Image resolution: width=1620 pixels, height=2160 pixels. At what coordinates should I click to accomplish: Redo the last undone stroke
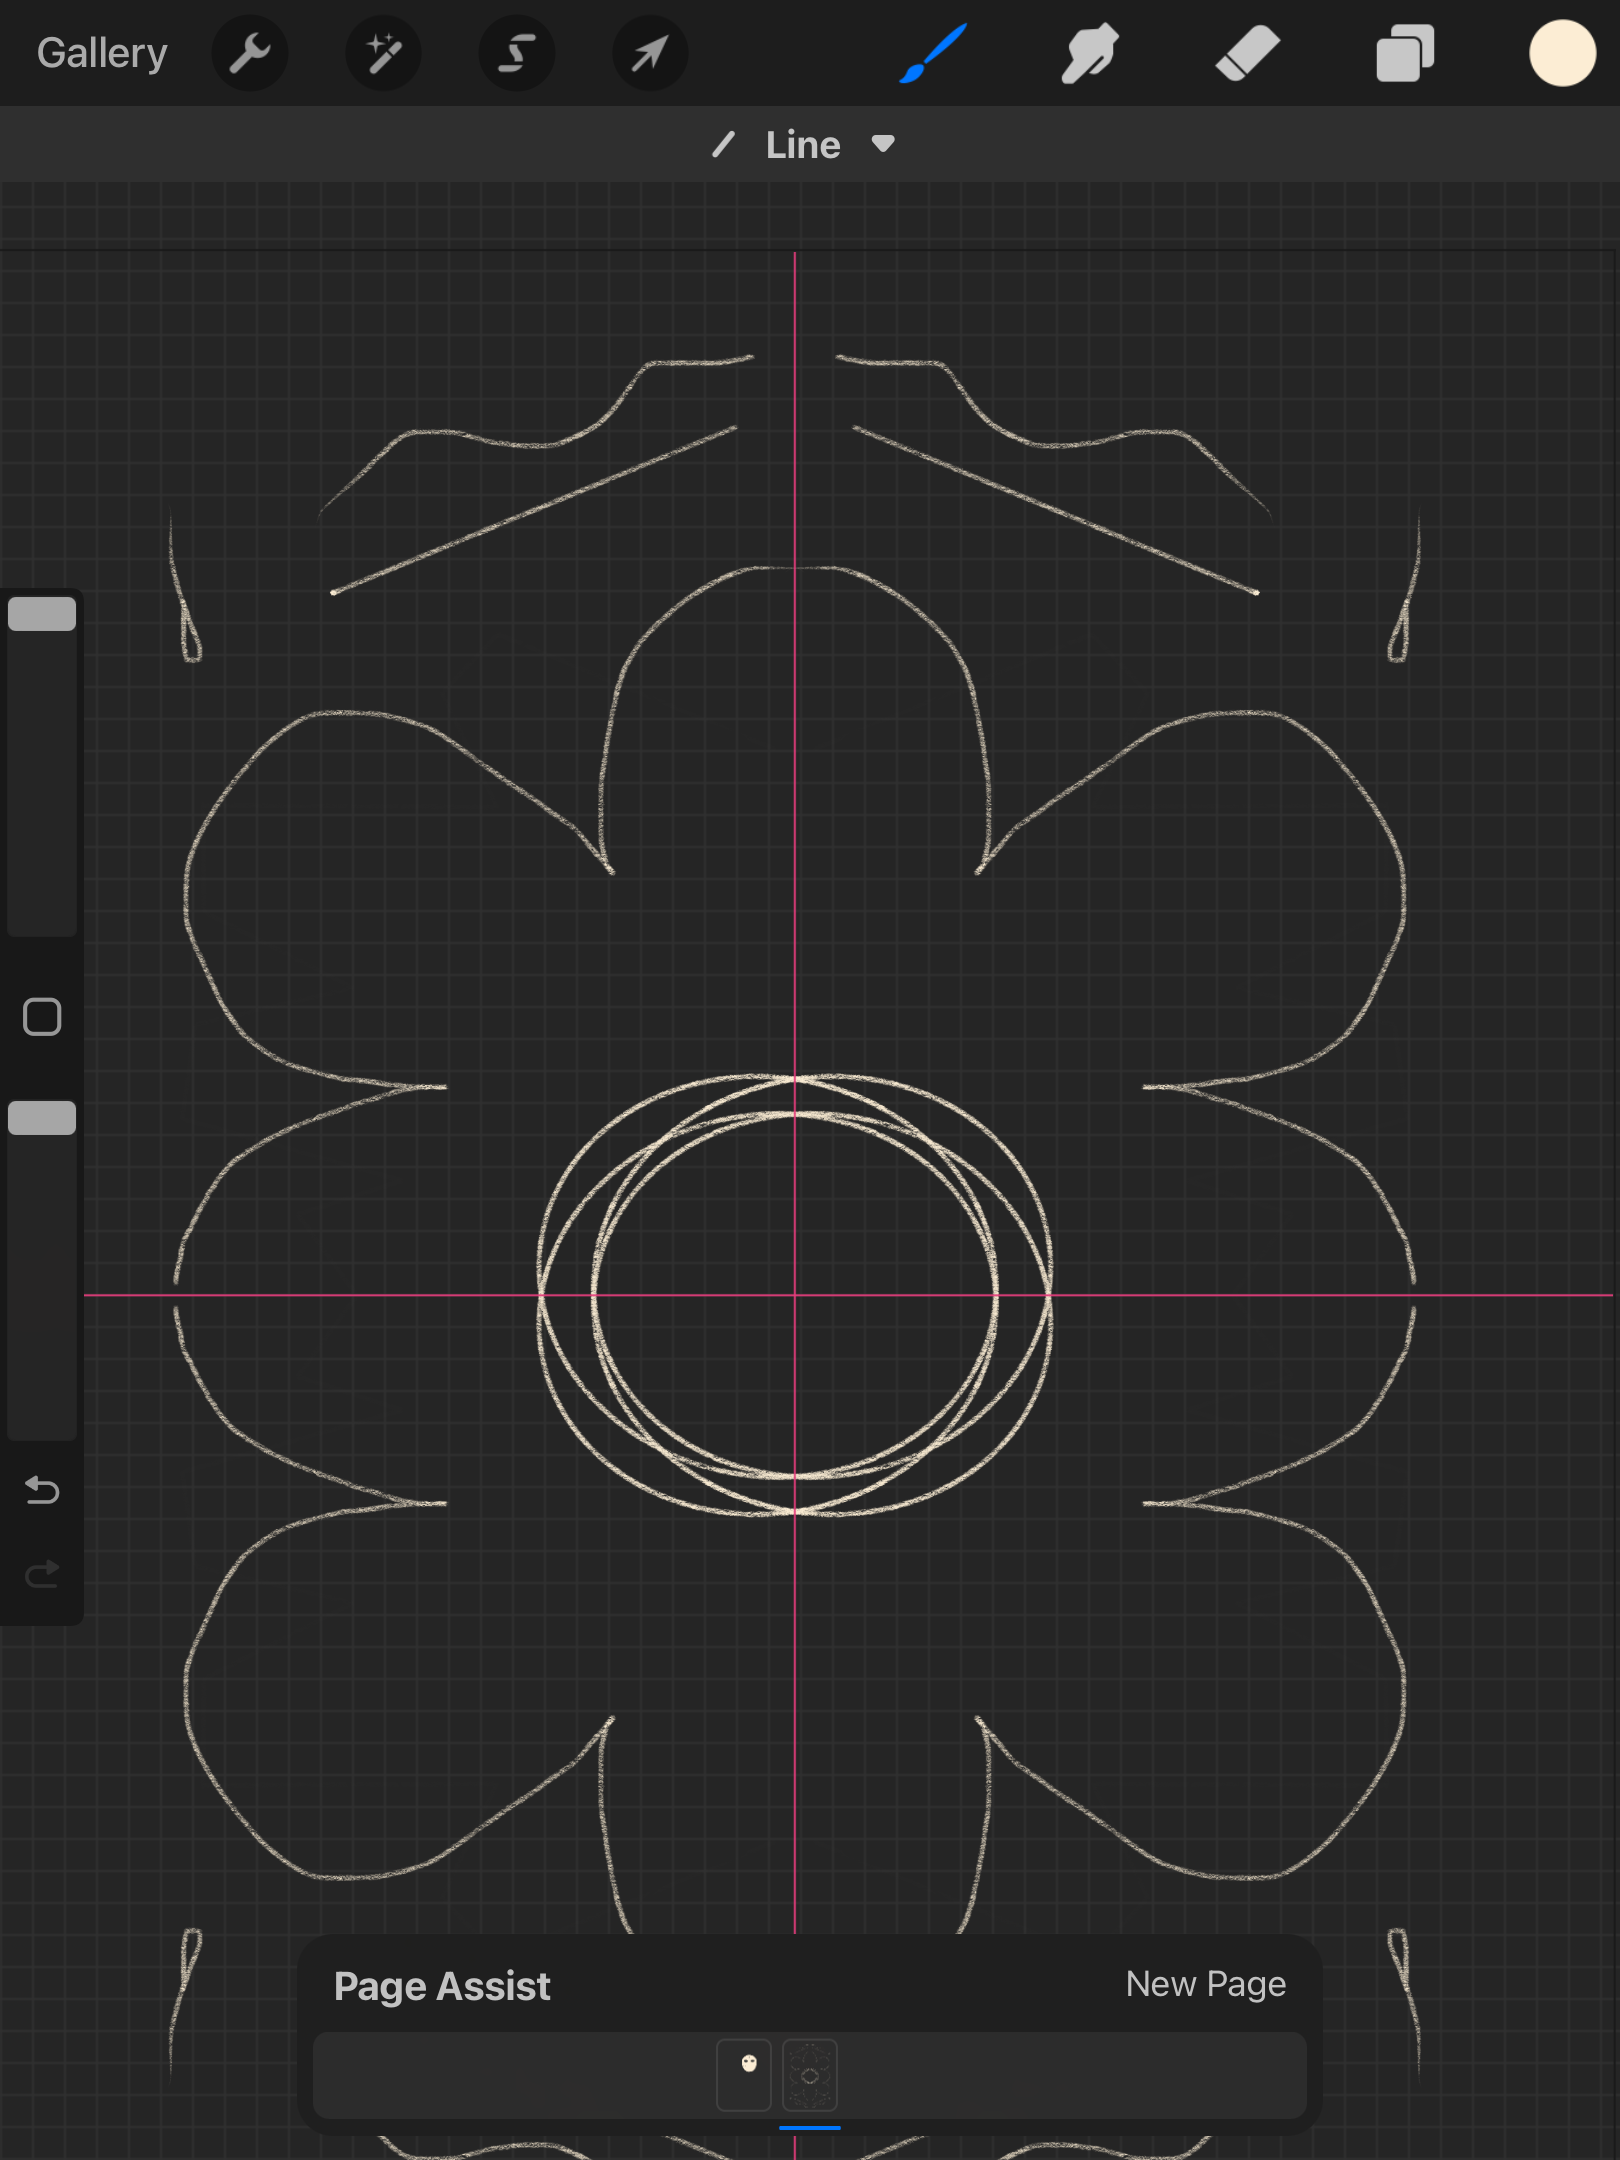click(x=42, y=1575)
